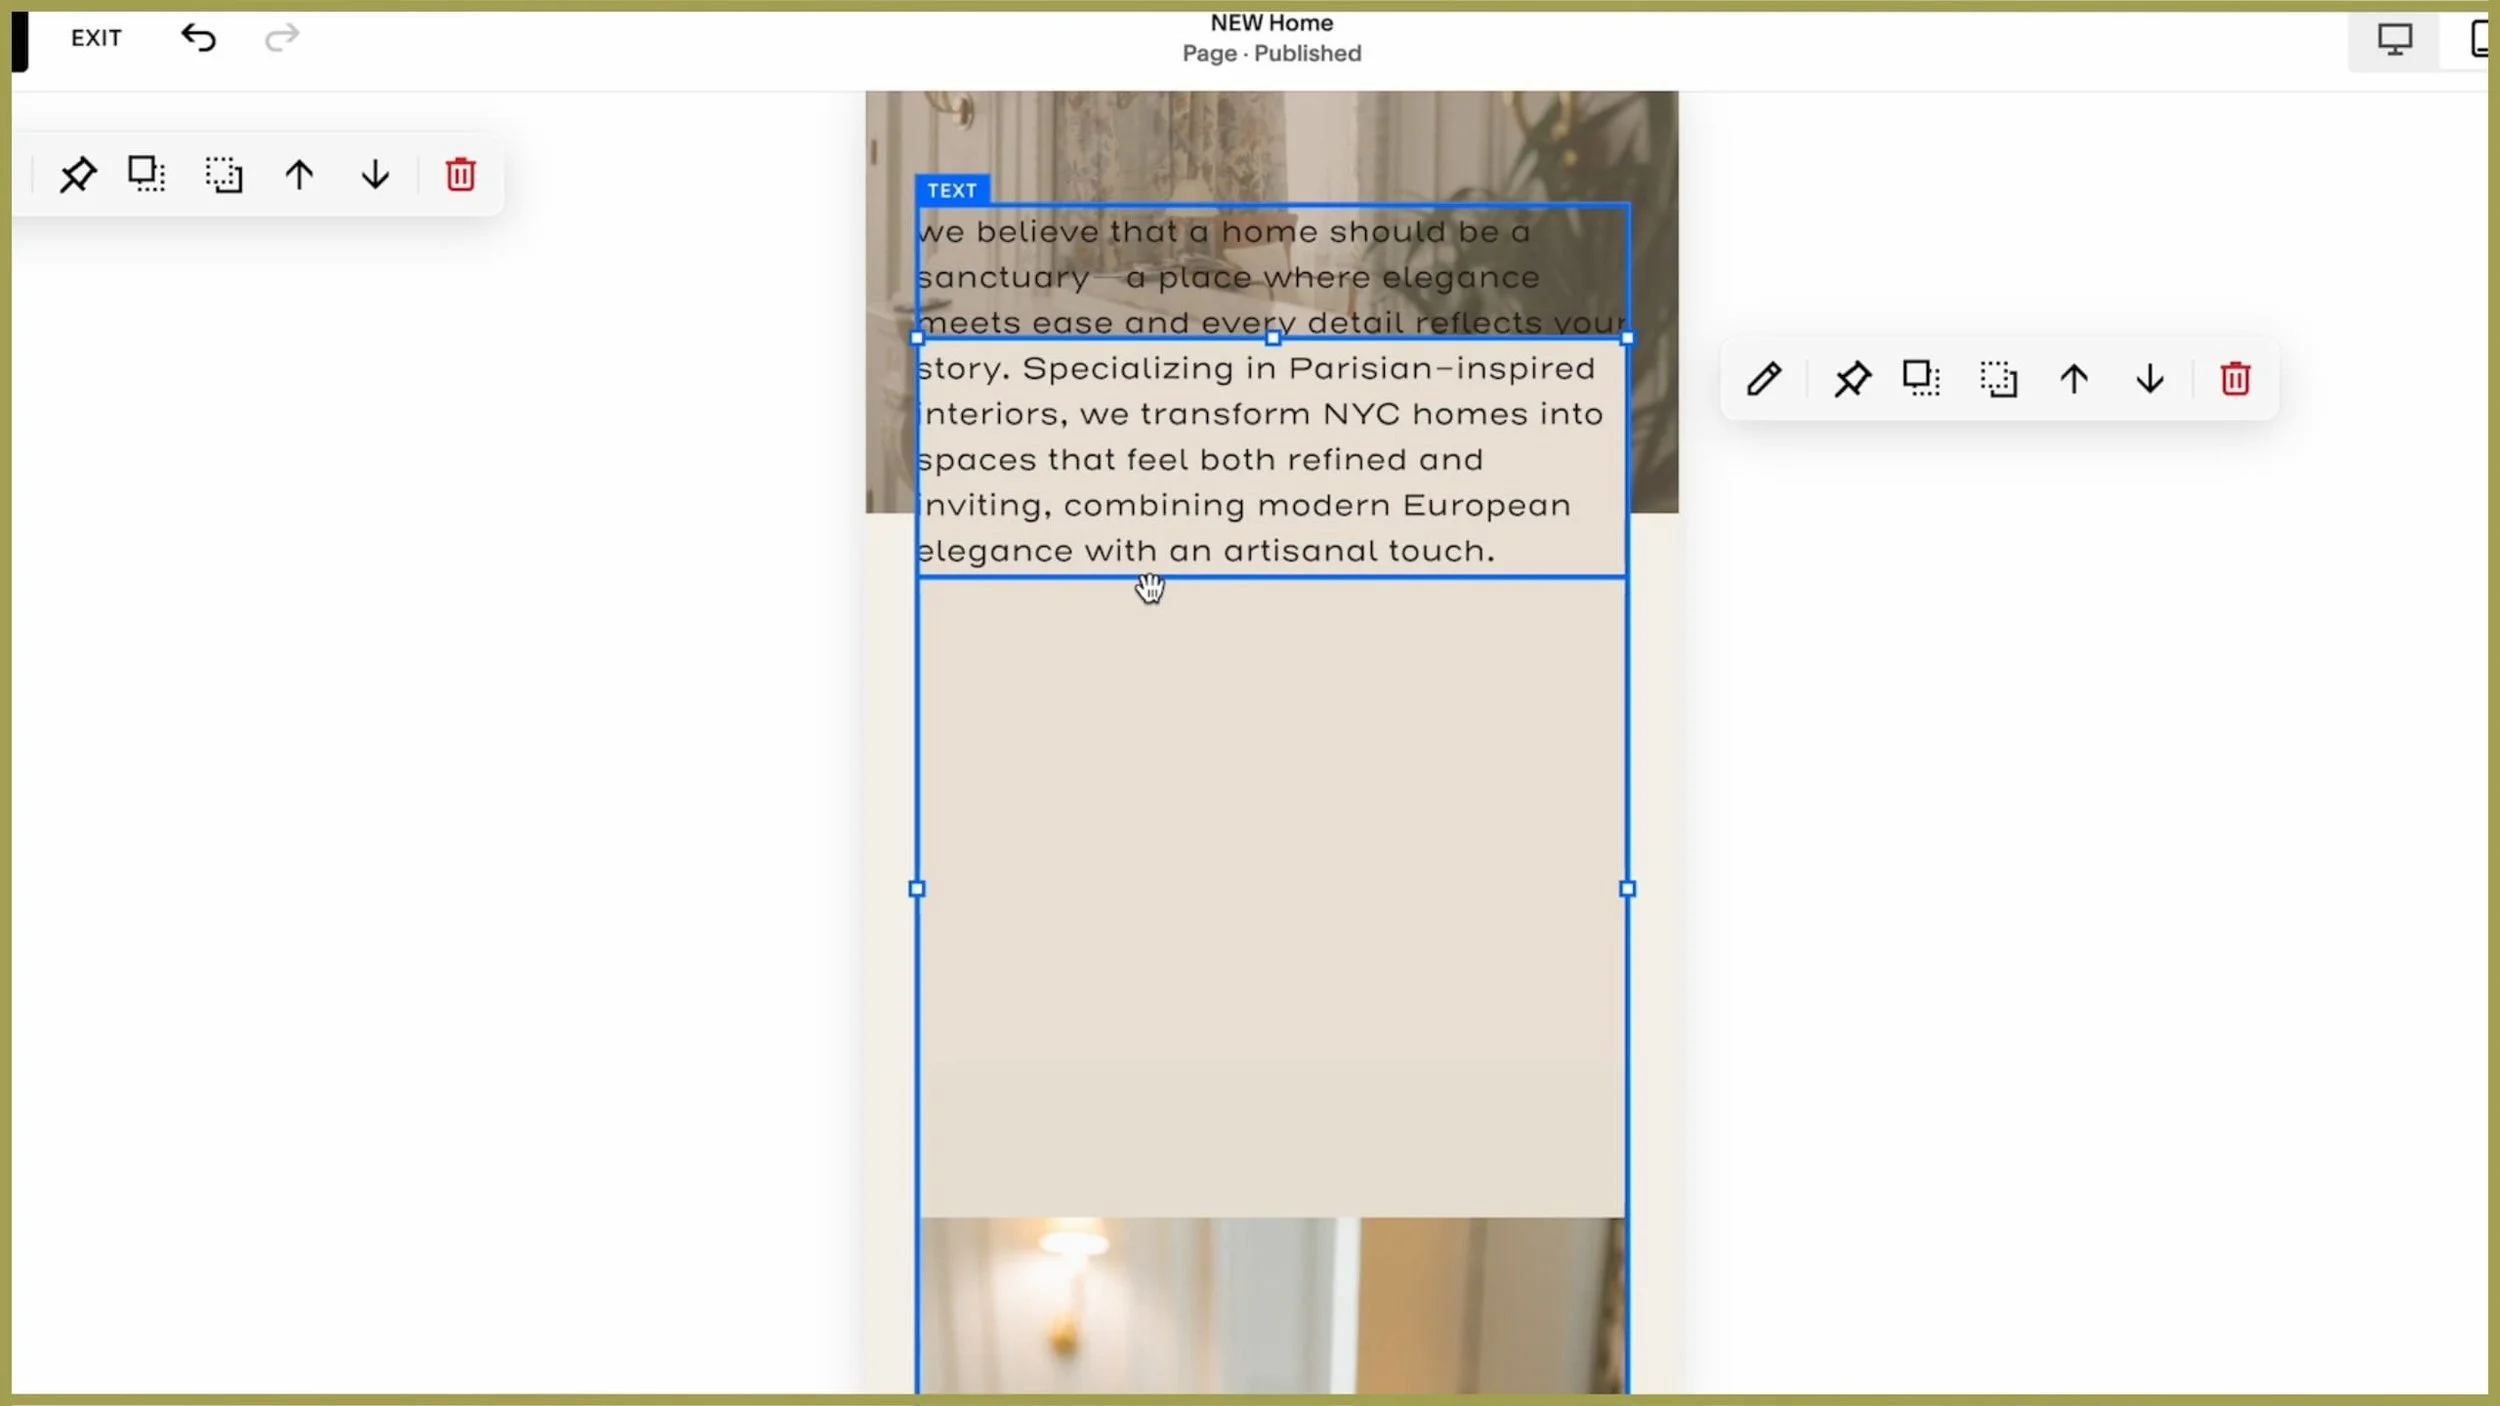Click EXIT to leave the editor
This screenshot has height=1406, width=2500.
click(96, 38)
